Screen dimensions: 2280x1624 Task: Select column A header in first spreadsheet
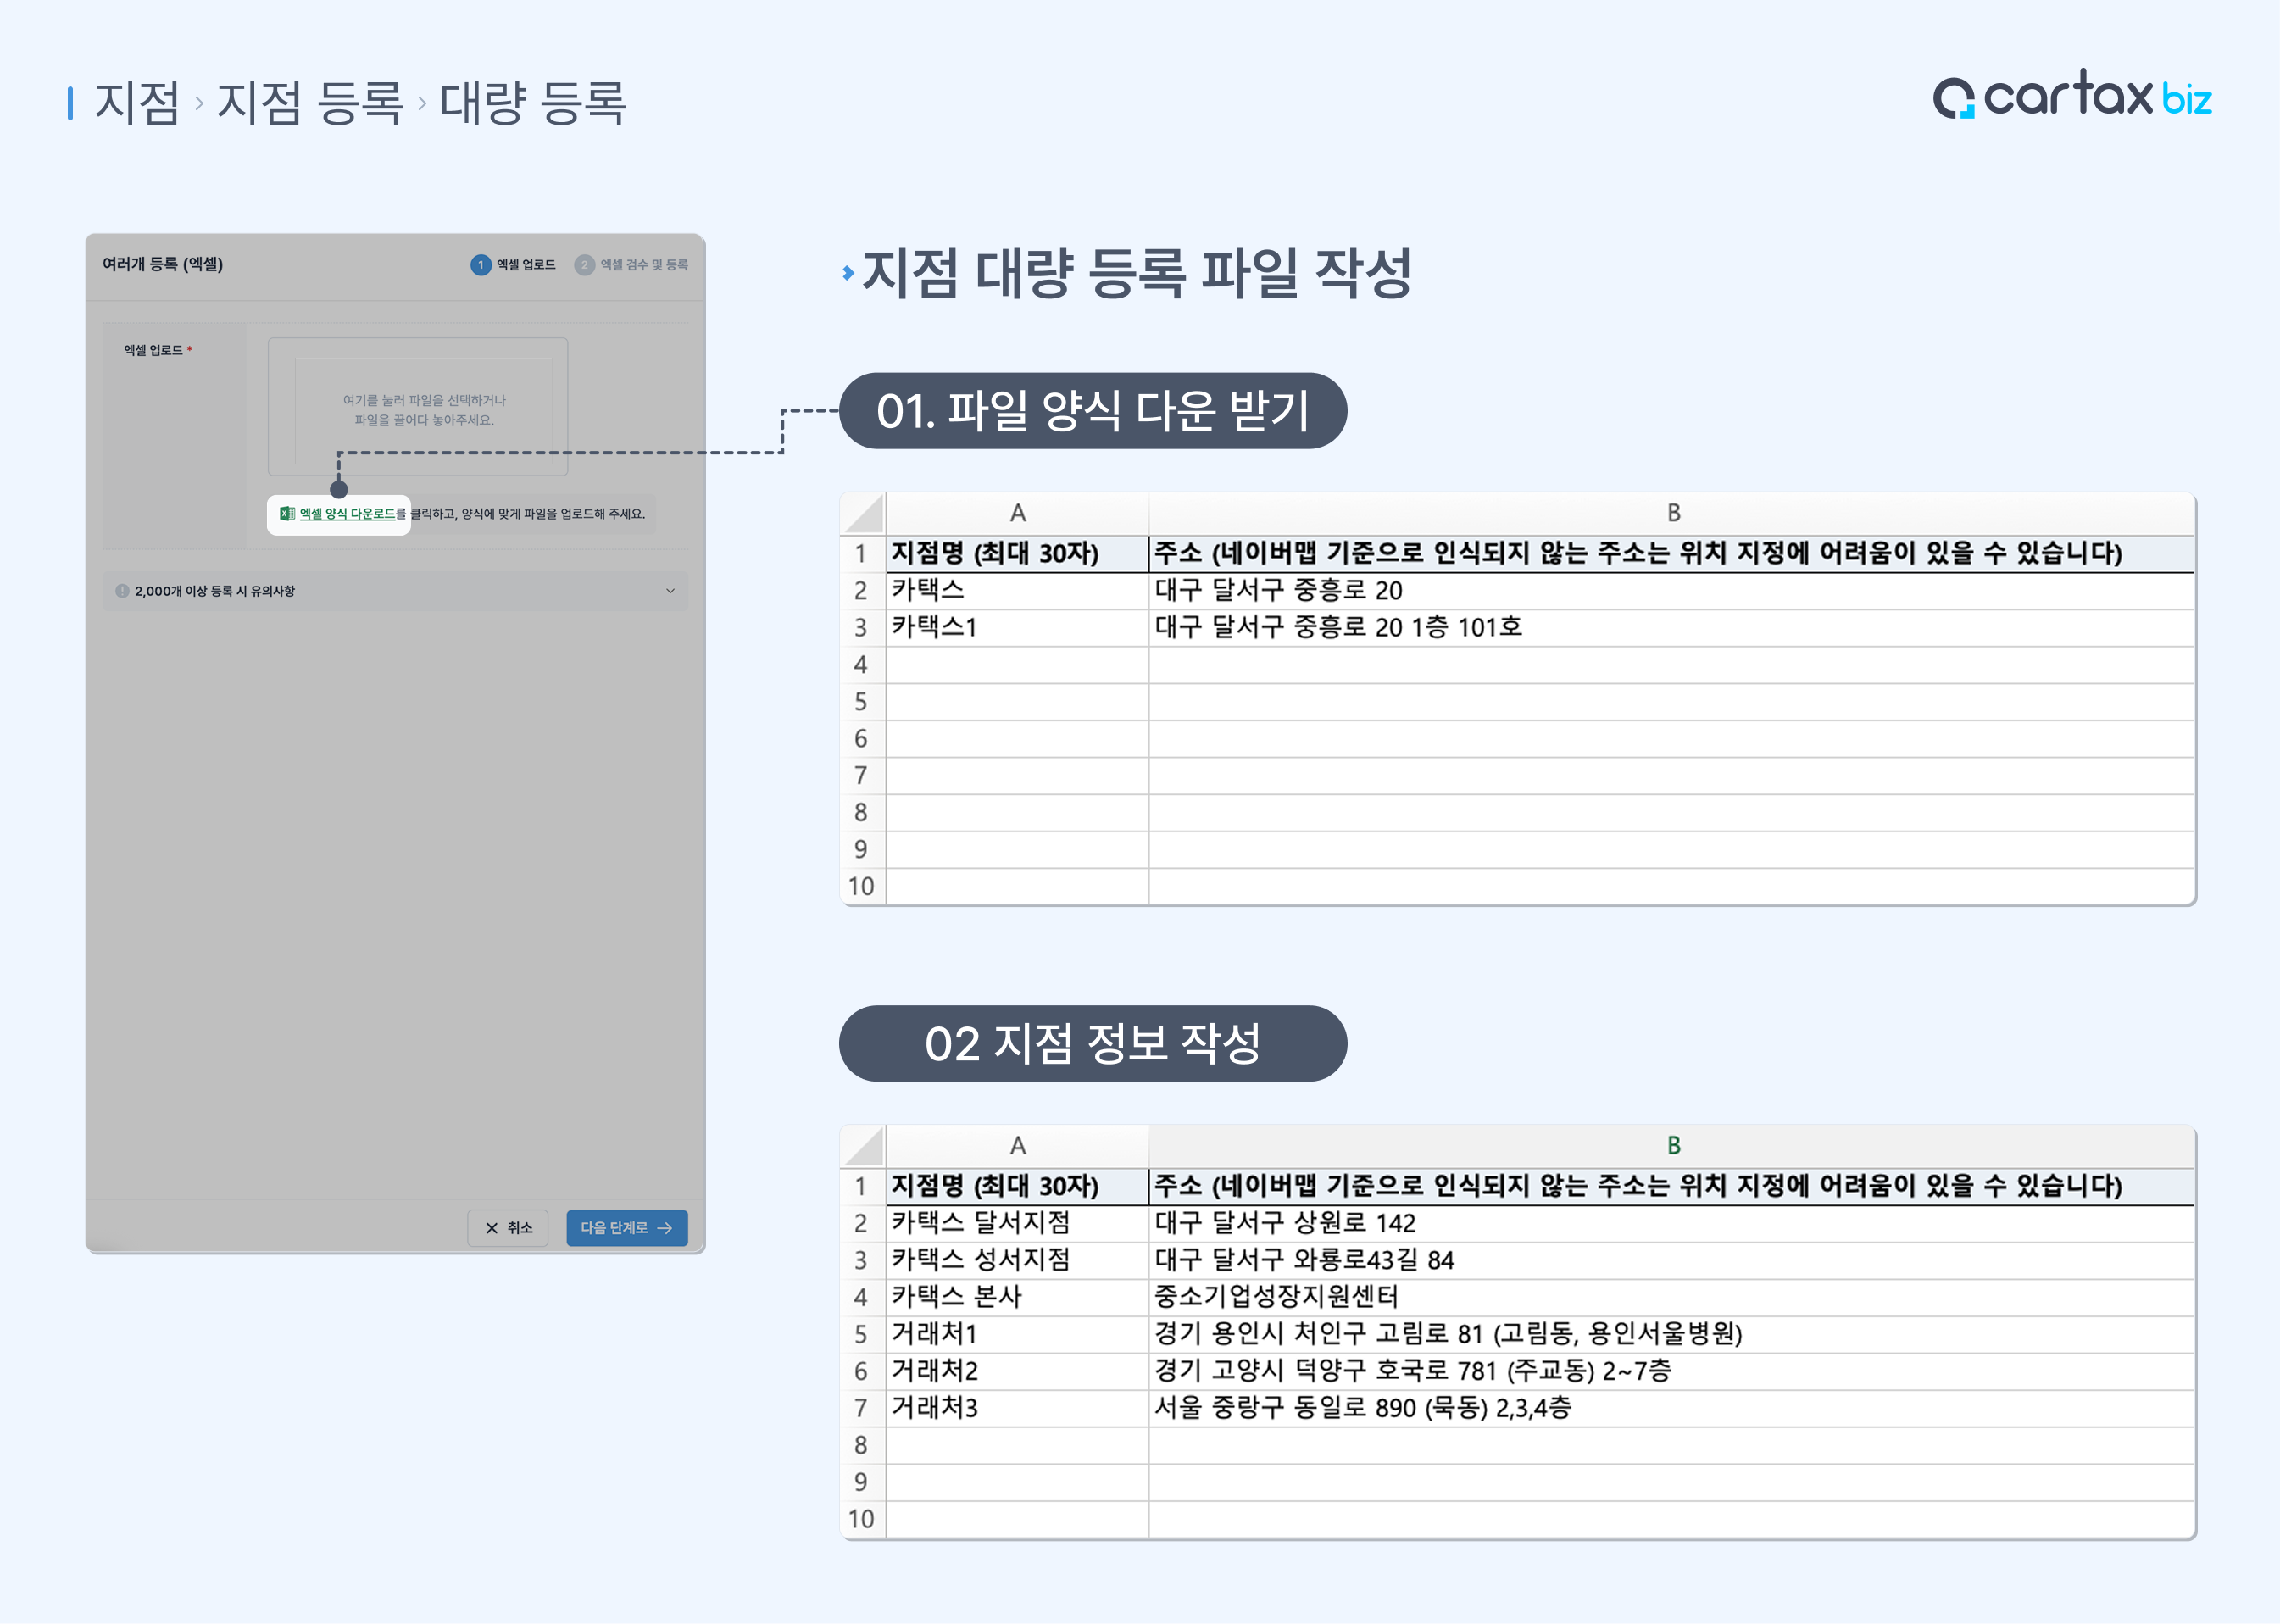pos(1017,514)
